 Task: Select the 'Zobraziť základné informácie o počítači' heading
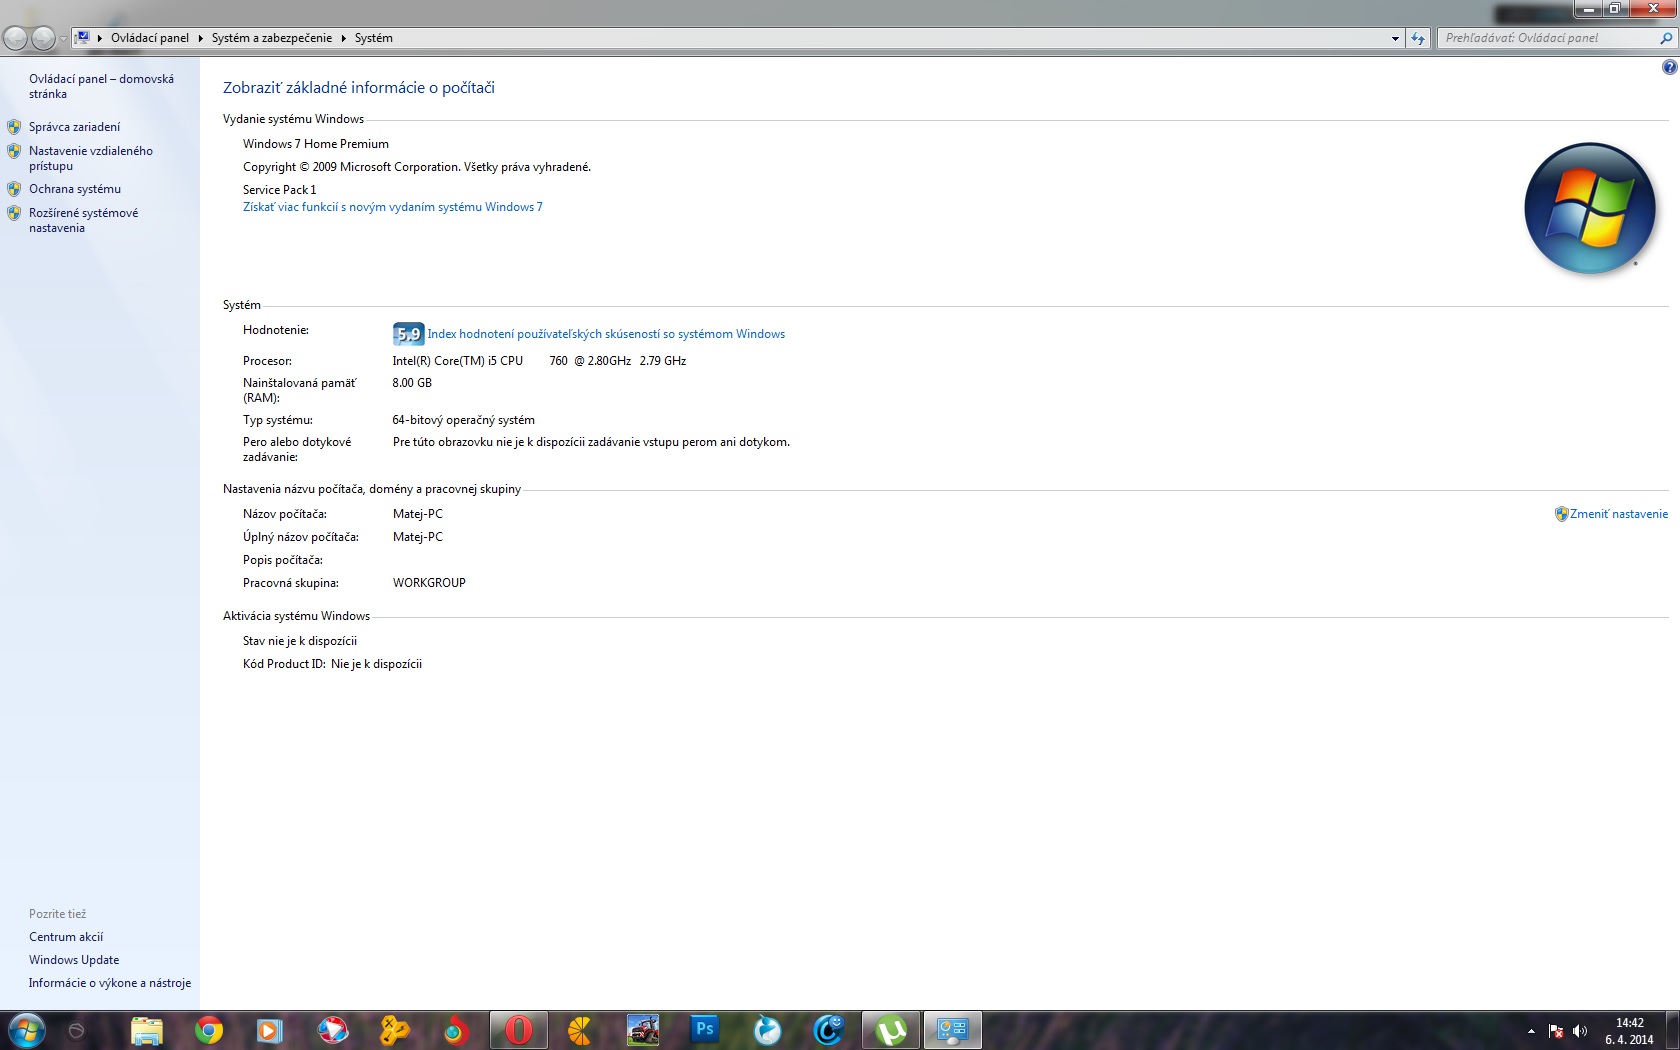click(x=359, y=88)
